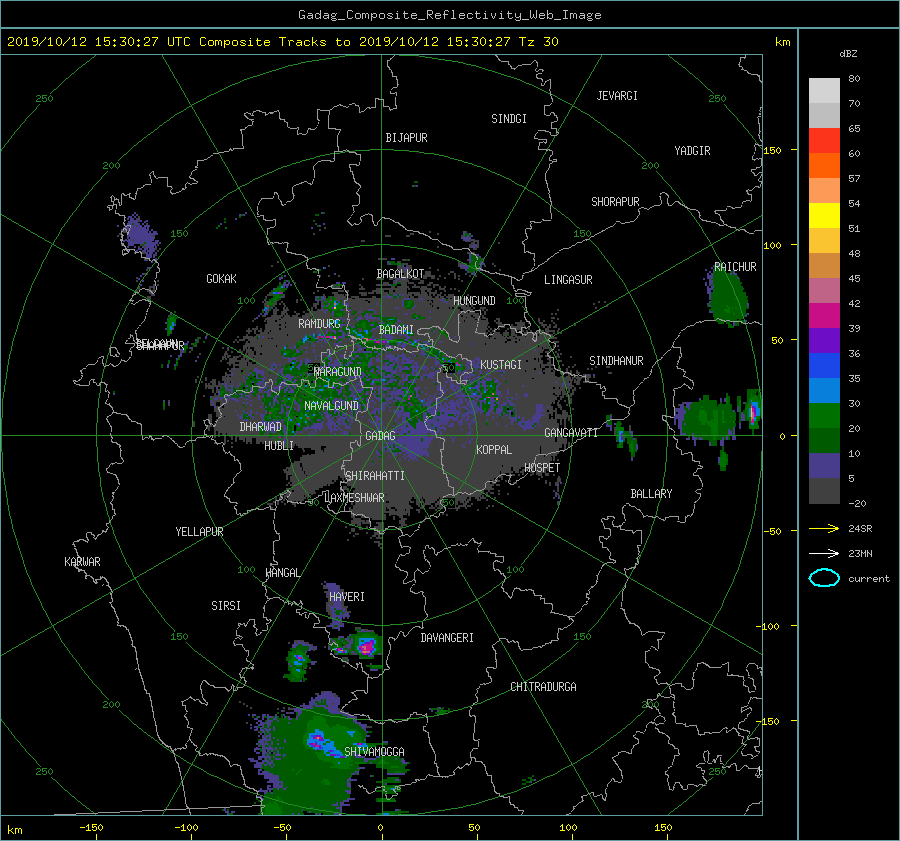Click the SHIVAMOGGA city label

tap(374, 751)
